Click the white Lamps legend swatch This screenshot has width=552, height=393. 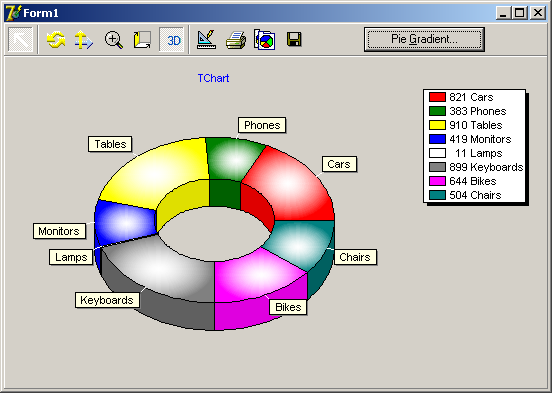point(437,153)
